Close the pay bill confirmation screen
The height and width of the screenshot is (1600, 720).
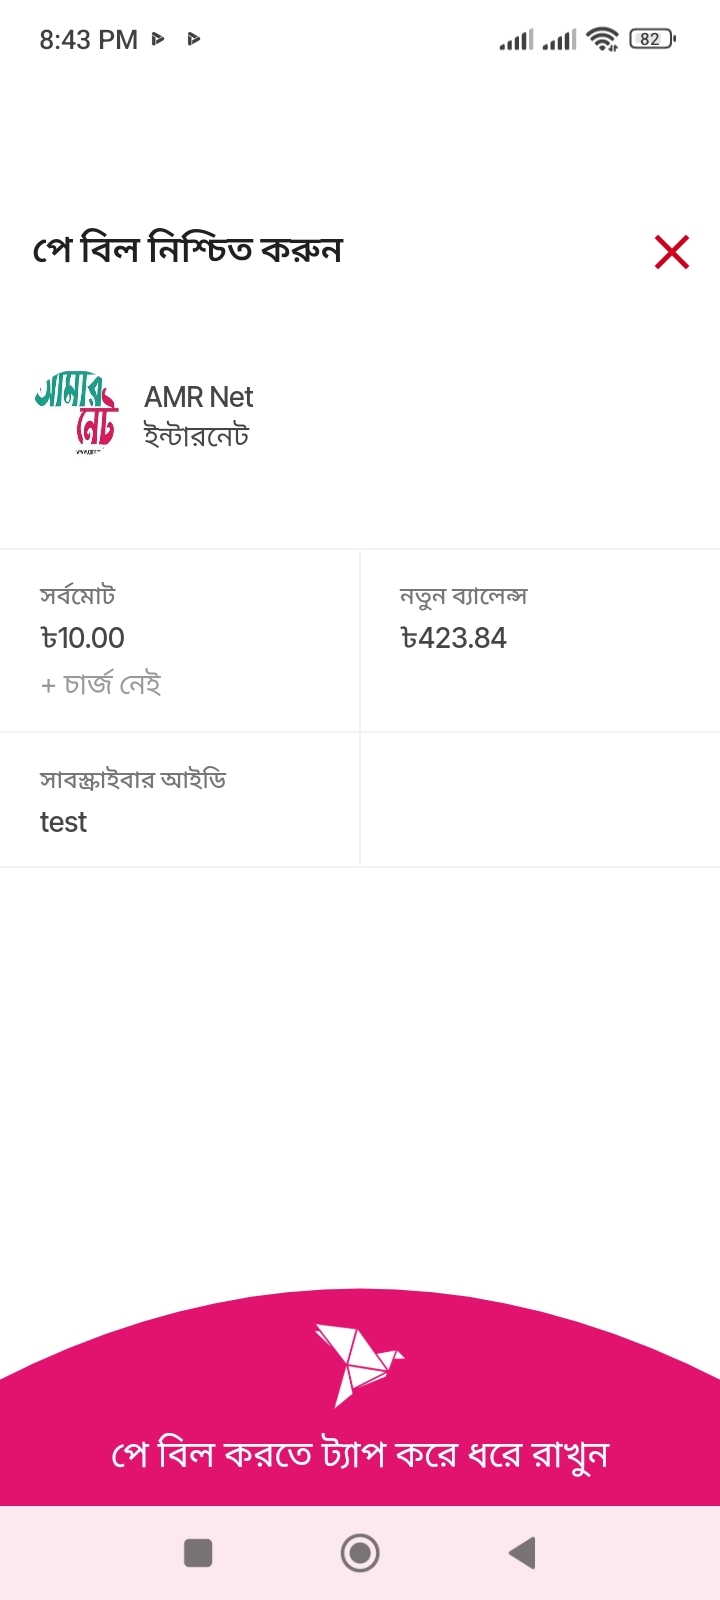point(672,252)
